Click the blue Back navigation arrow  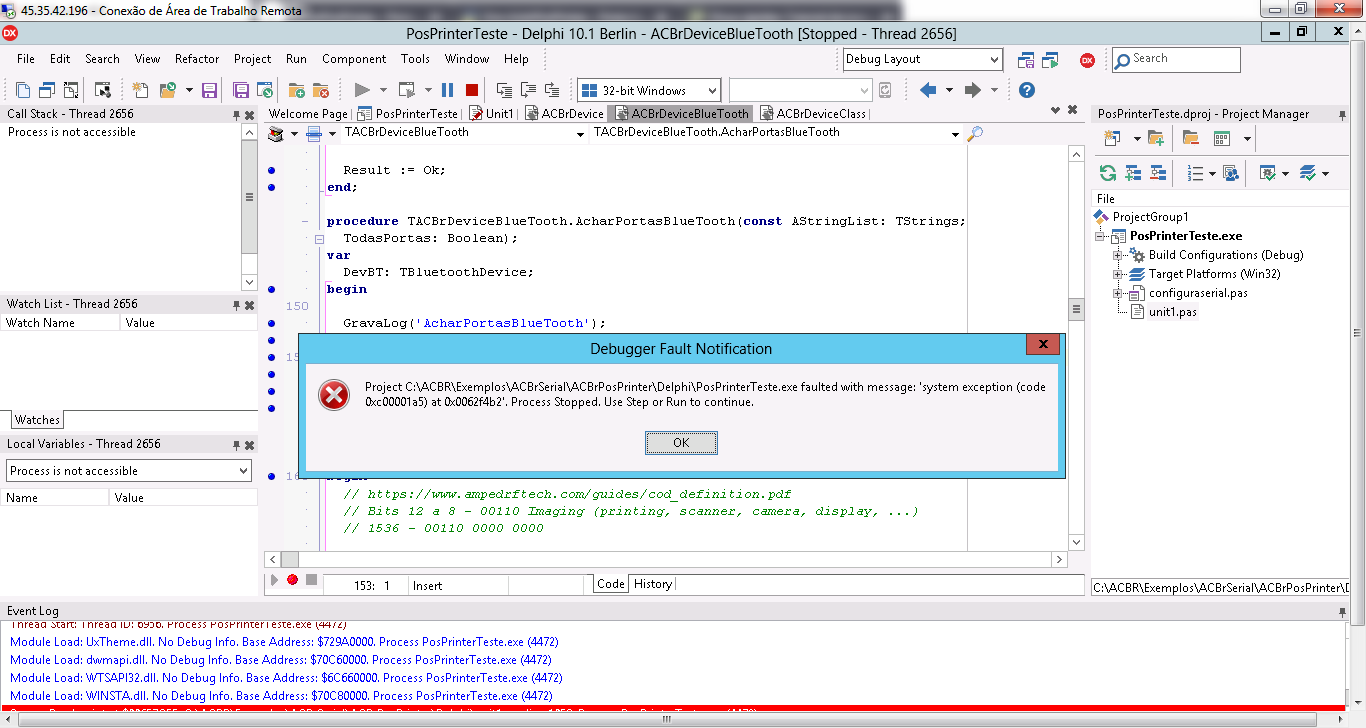pyautogui.click(x=928, y=90)
